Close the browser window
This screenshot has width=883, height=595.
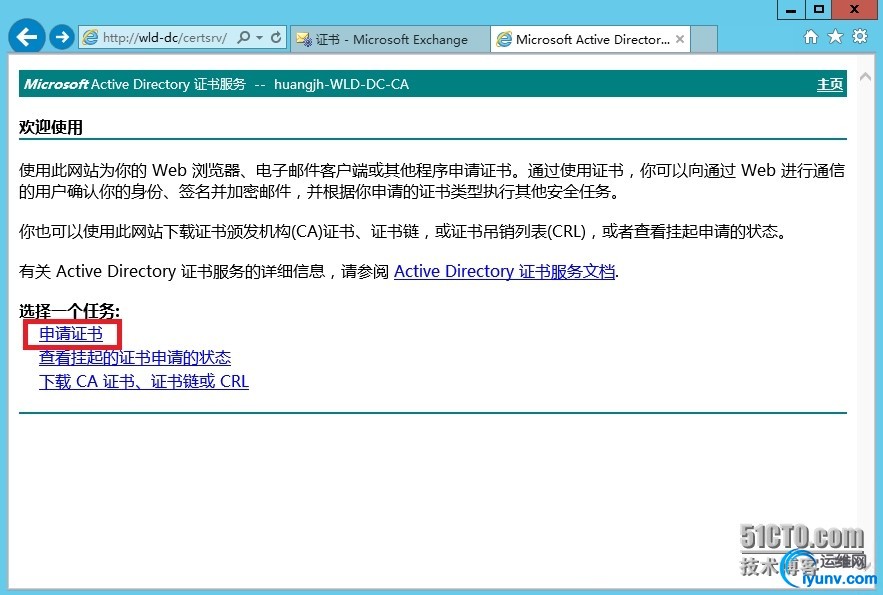(x=854, y=9)
